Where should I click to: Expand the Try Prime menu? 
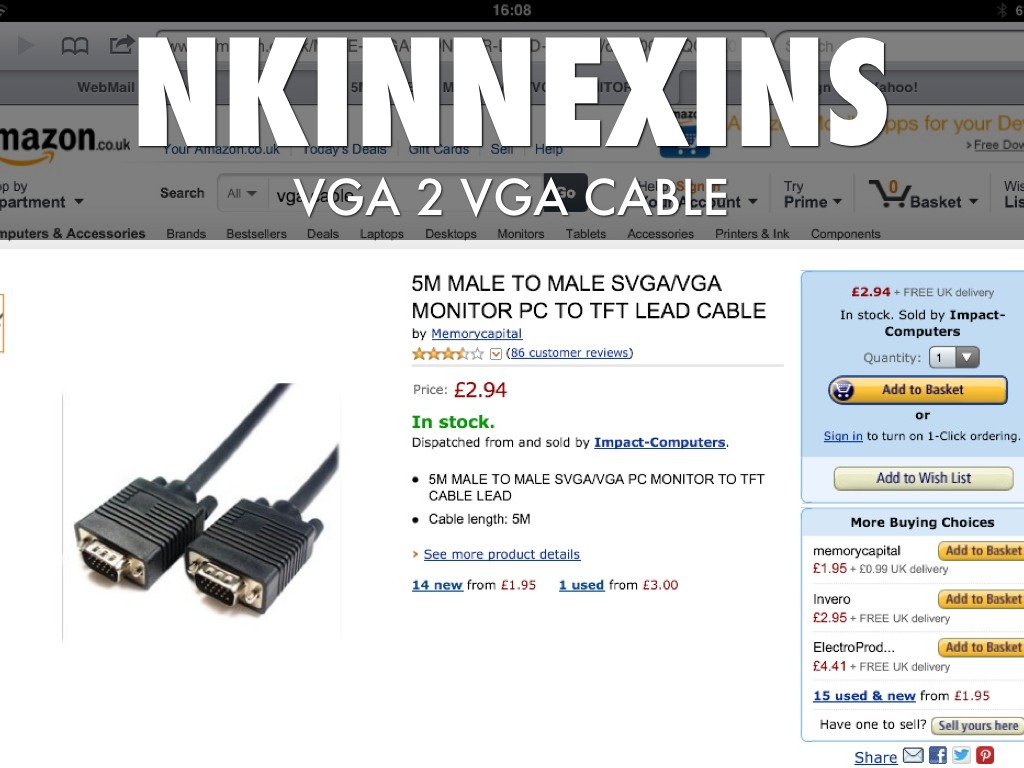812,195
